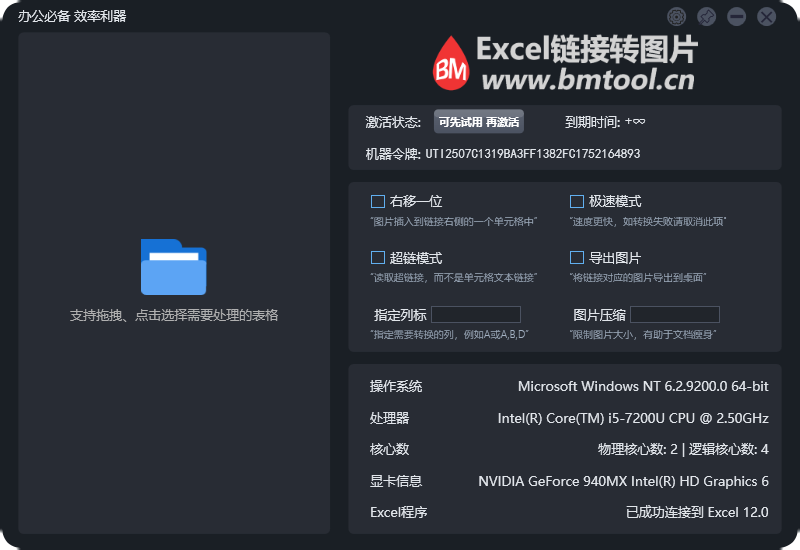The height and width of the screenshot is (550, 800).
Task: Enable the 右移一位 checkbox
Action: [378, 202]
